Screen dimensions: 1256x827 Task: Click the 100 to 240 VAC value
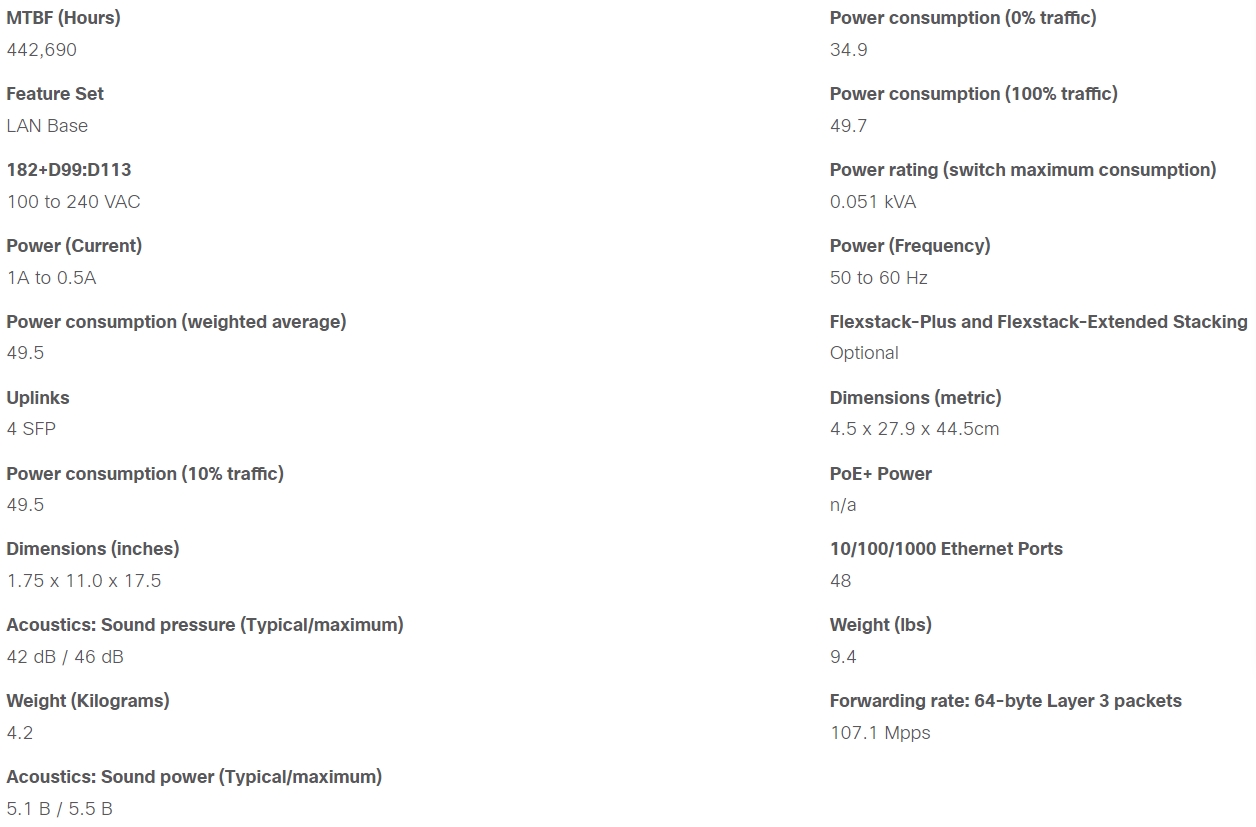point(73,202)
